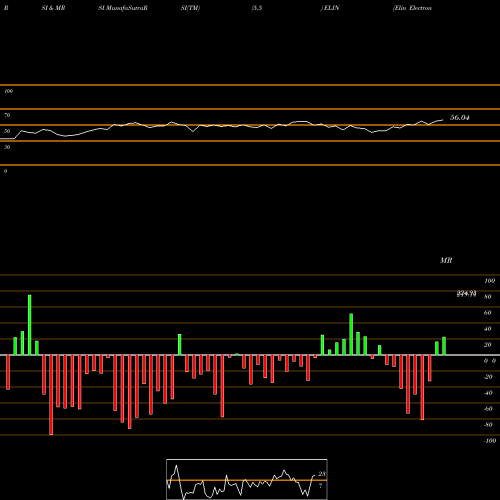This screenshot has height=500, width=500.
Task: Click the RSI left-axis label 70
Action: pos(7,115)
